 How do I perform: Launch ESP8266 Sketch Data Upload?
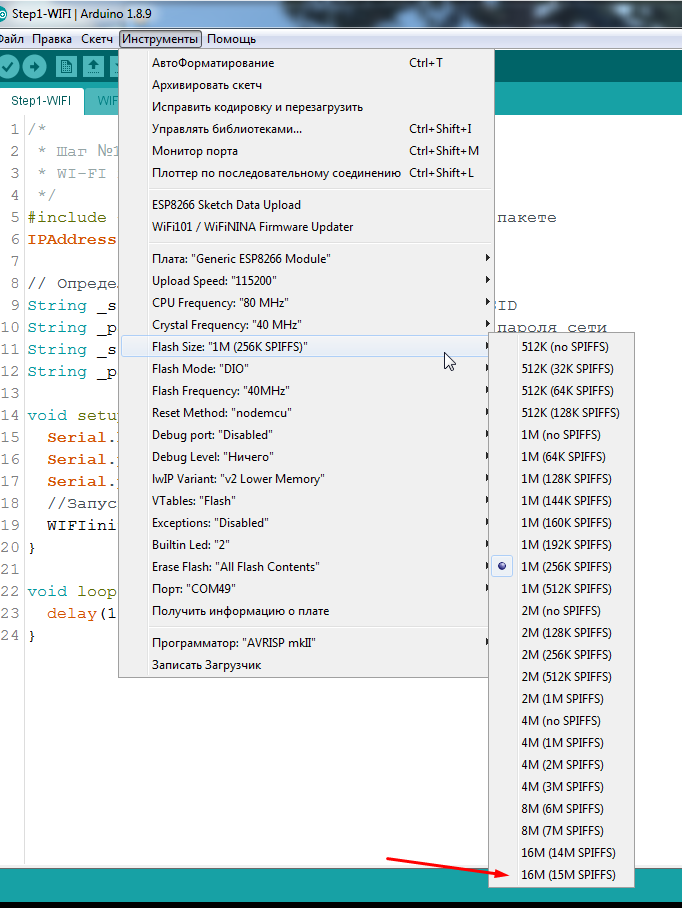[307, 205]
